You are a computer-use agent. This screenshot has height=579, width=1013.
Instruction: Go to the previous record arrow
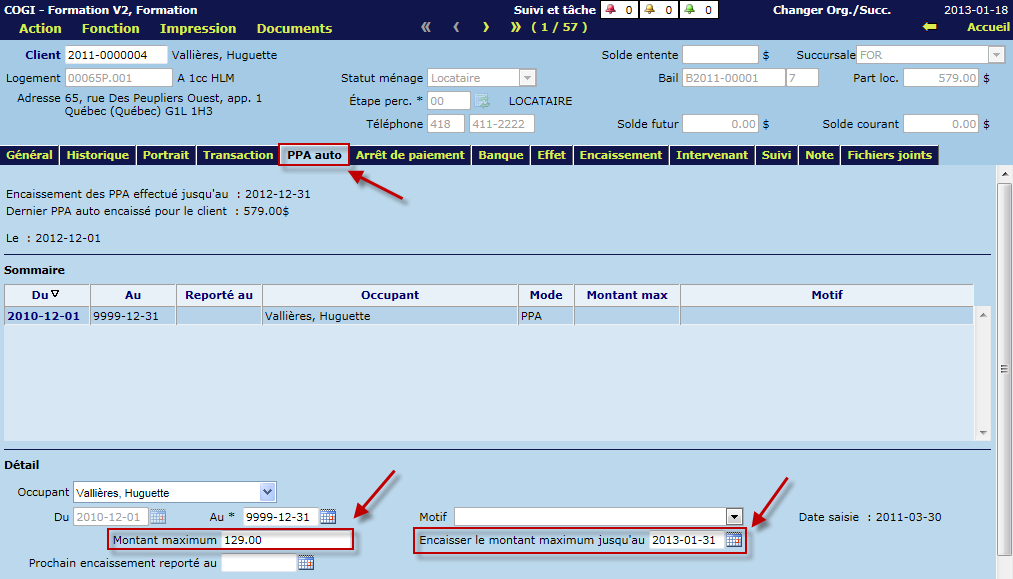(x=456, y=28)
